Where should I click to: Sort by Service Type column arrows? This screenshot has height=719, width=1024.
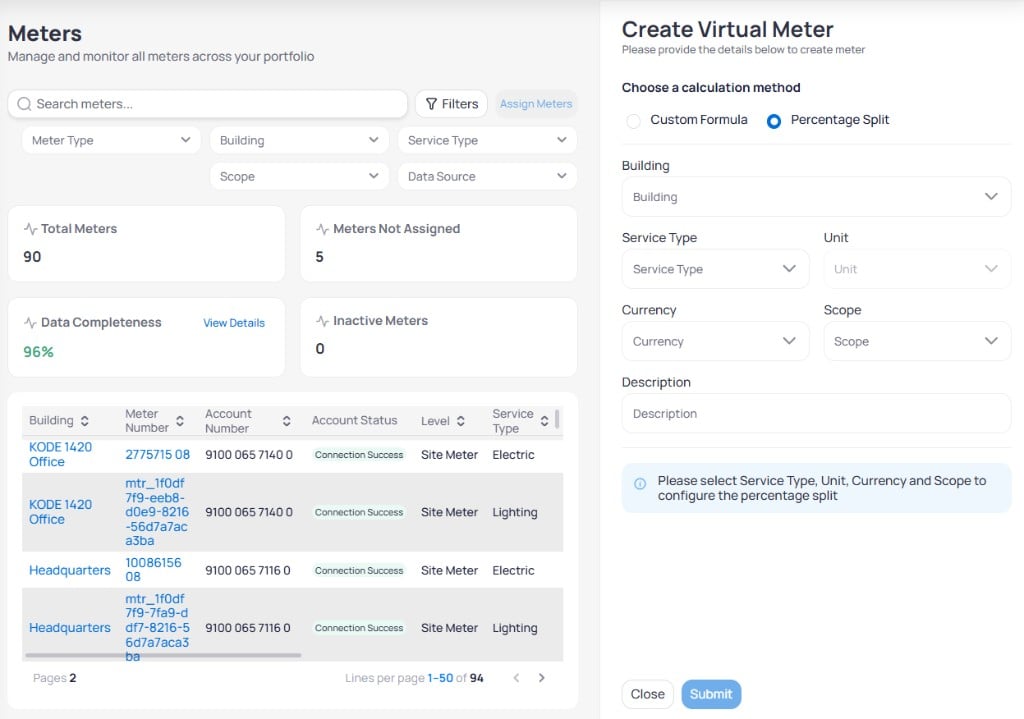click(545, 421)
